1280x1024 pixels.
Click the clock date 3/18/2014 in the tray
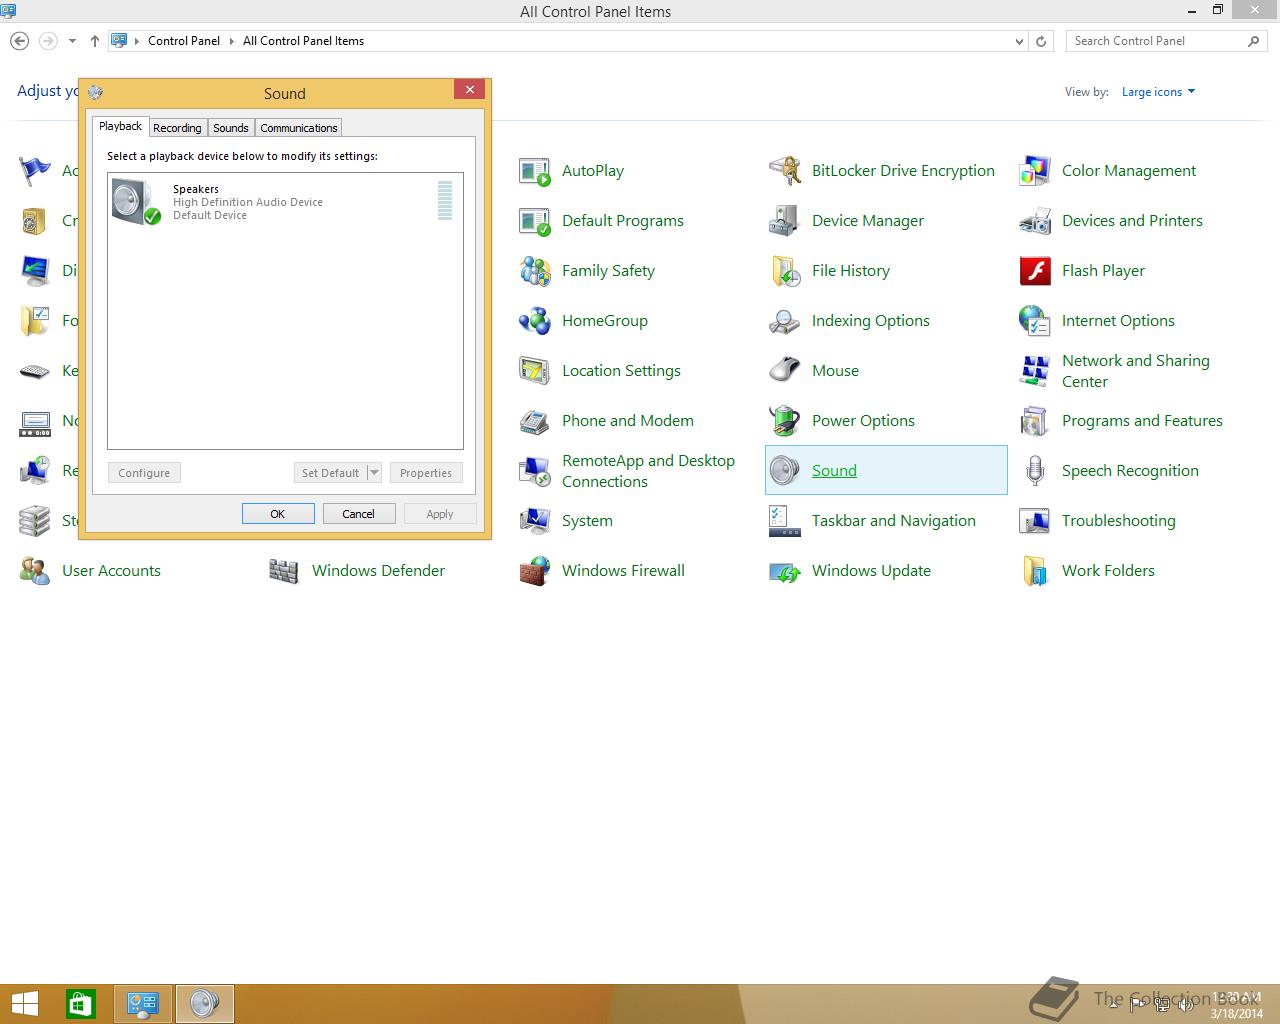tap(1237, 1013)
